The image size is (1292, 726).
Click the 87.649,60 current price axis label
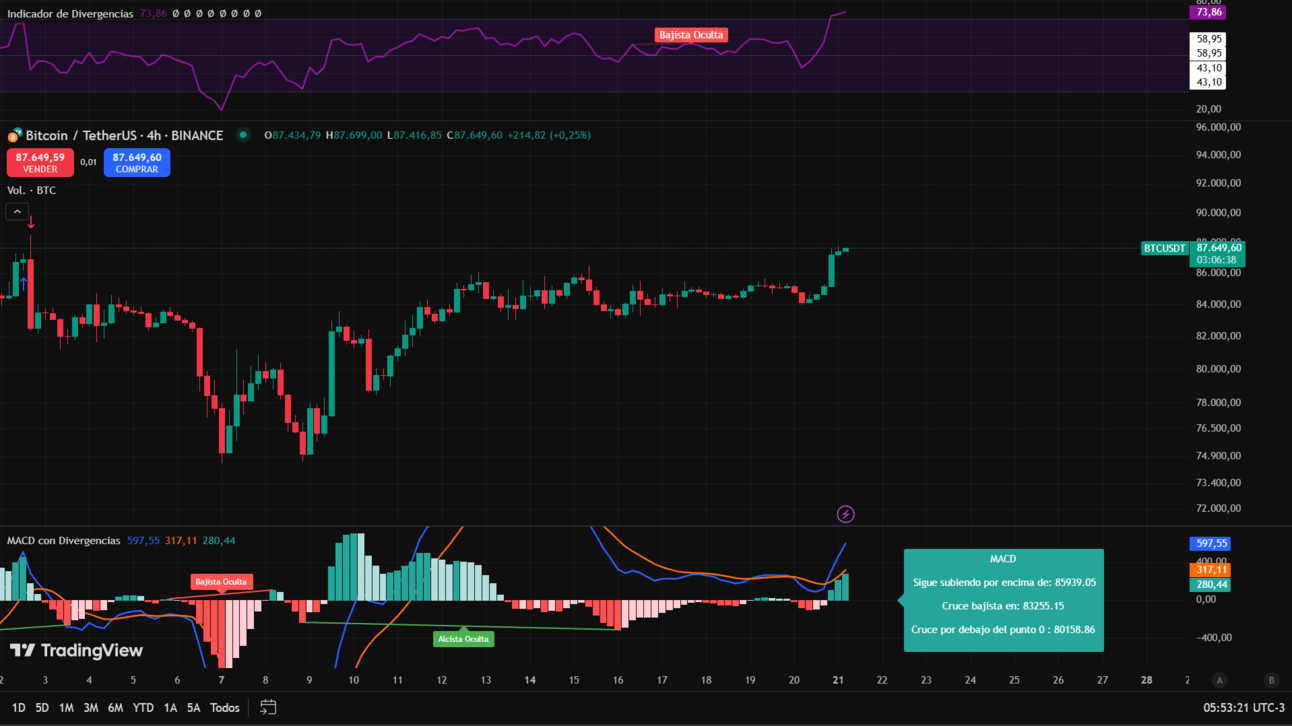[1217, 248]
